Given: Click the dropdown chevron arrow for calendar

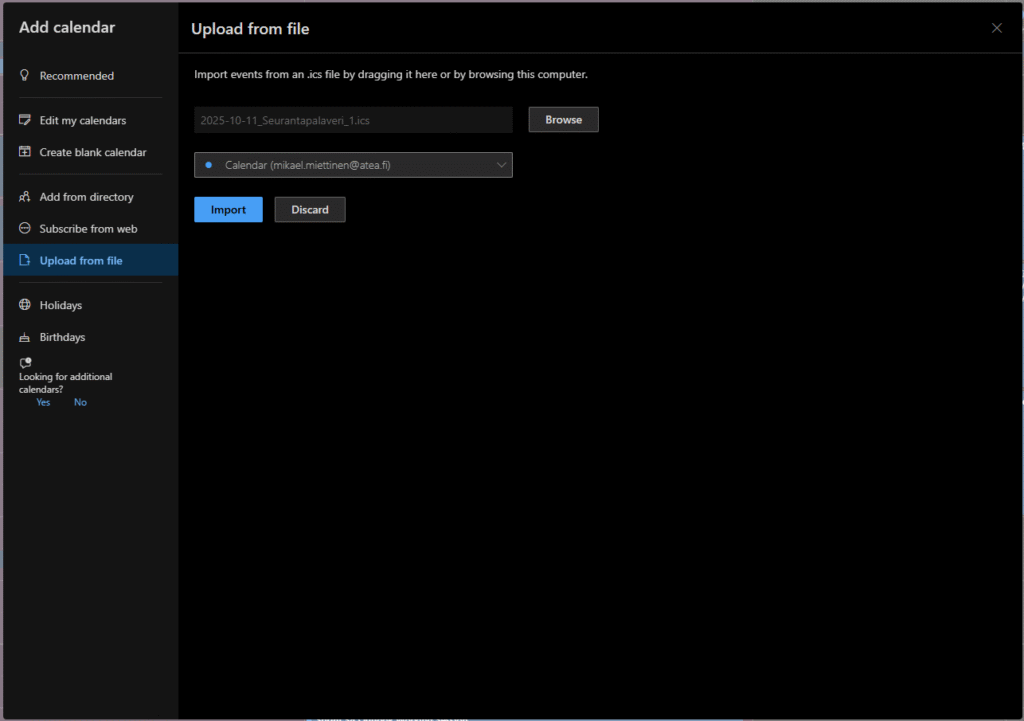Looking at the screenshot, I should tap(501, 165).
